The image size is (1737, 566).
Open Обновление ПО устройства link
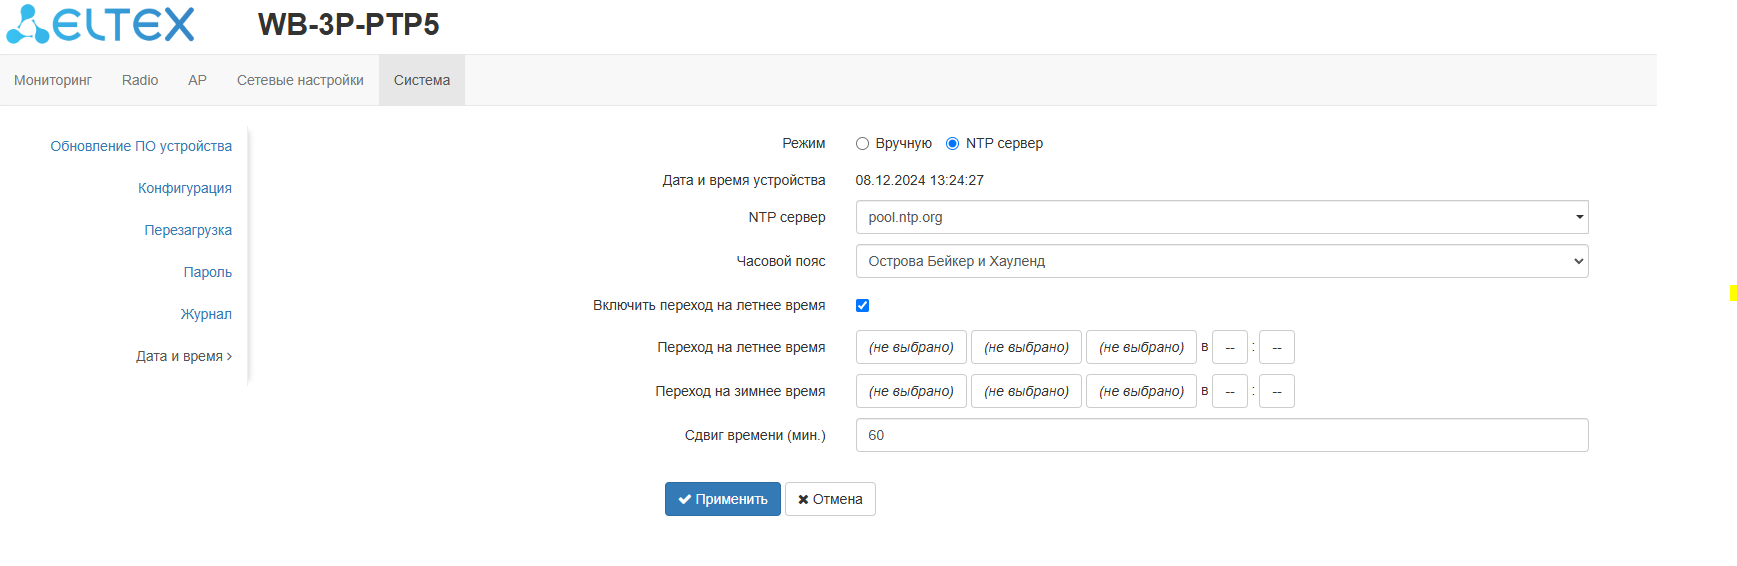point(141,146)
